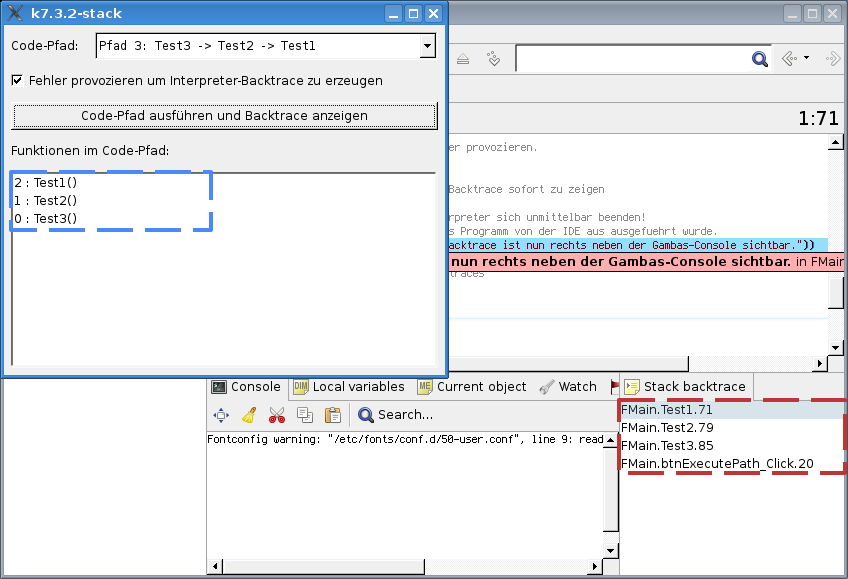Expand the back-history dropdown arrow
Screen dimensions: 848x579
click(x=806, y=58)
